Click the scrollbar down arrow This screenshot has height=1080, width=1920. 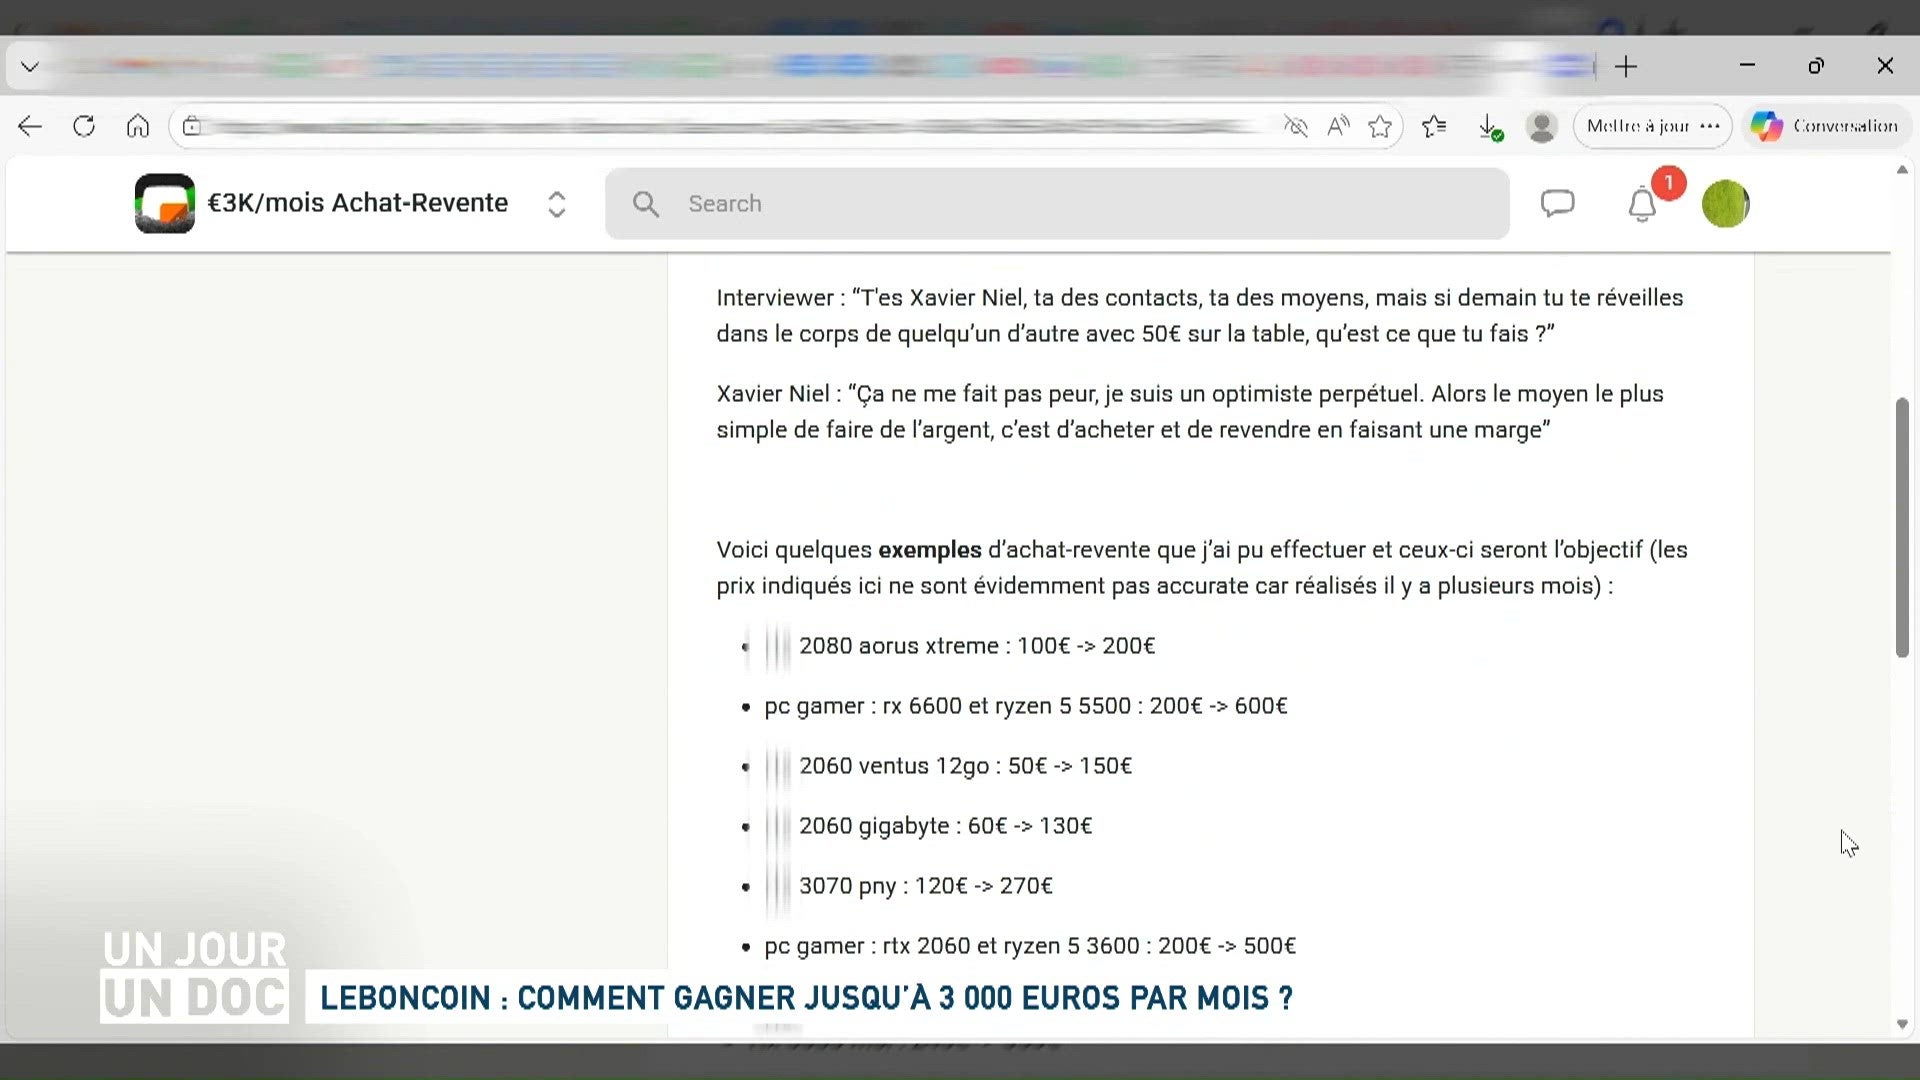pos(1902,1024)
